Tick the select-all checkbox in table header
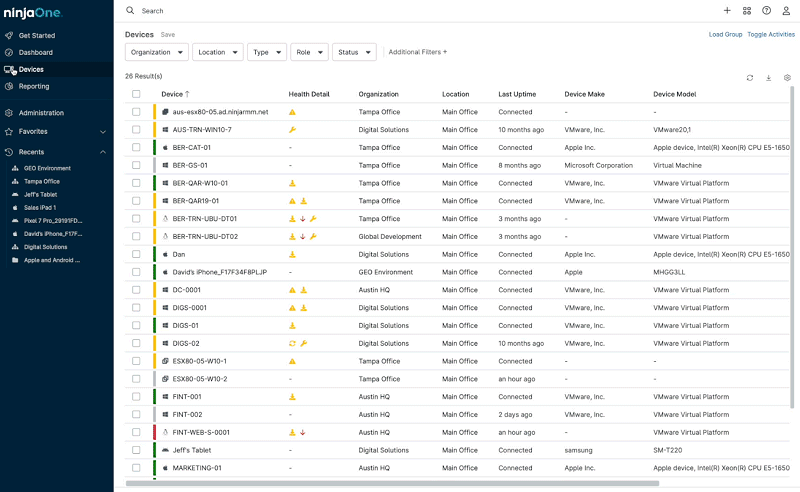This screenshot has width=800, height=492. [x=136, y=94]
